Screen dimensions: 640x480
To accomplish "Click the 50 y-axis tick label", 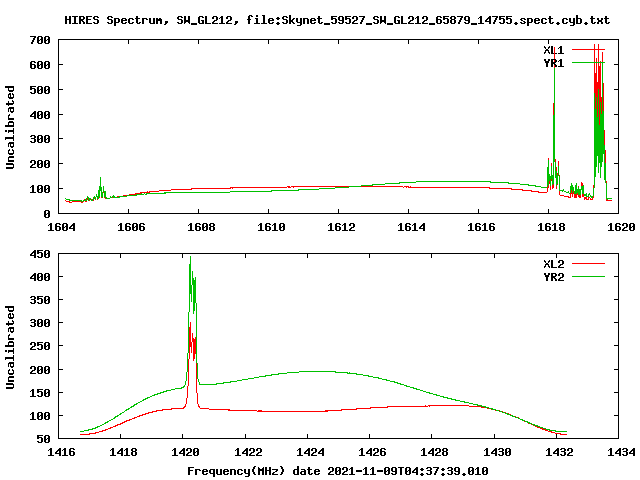I will [44, 439].
